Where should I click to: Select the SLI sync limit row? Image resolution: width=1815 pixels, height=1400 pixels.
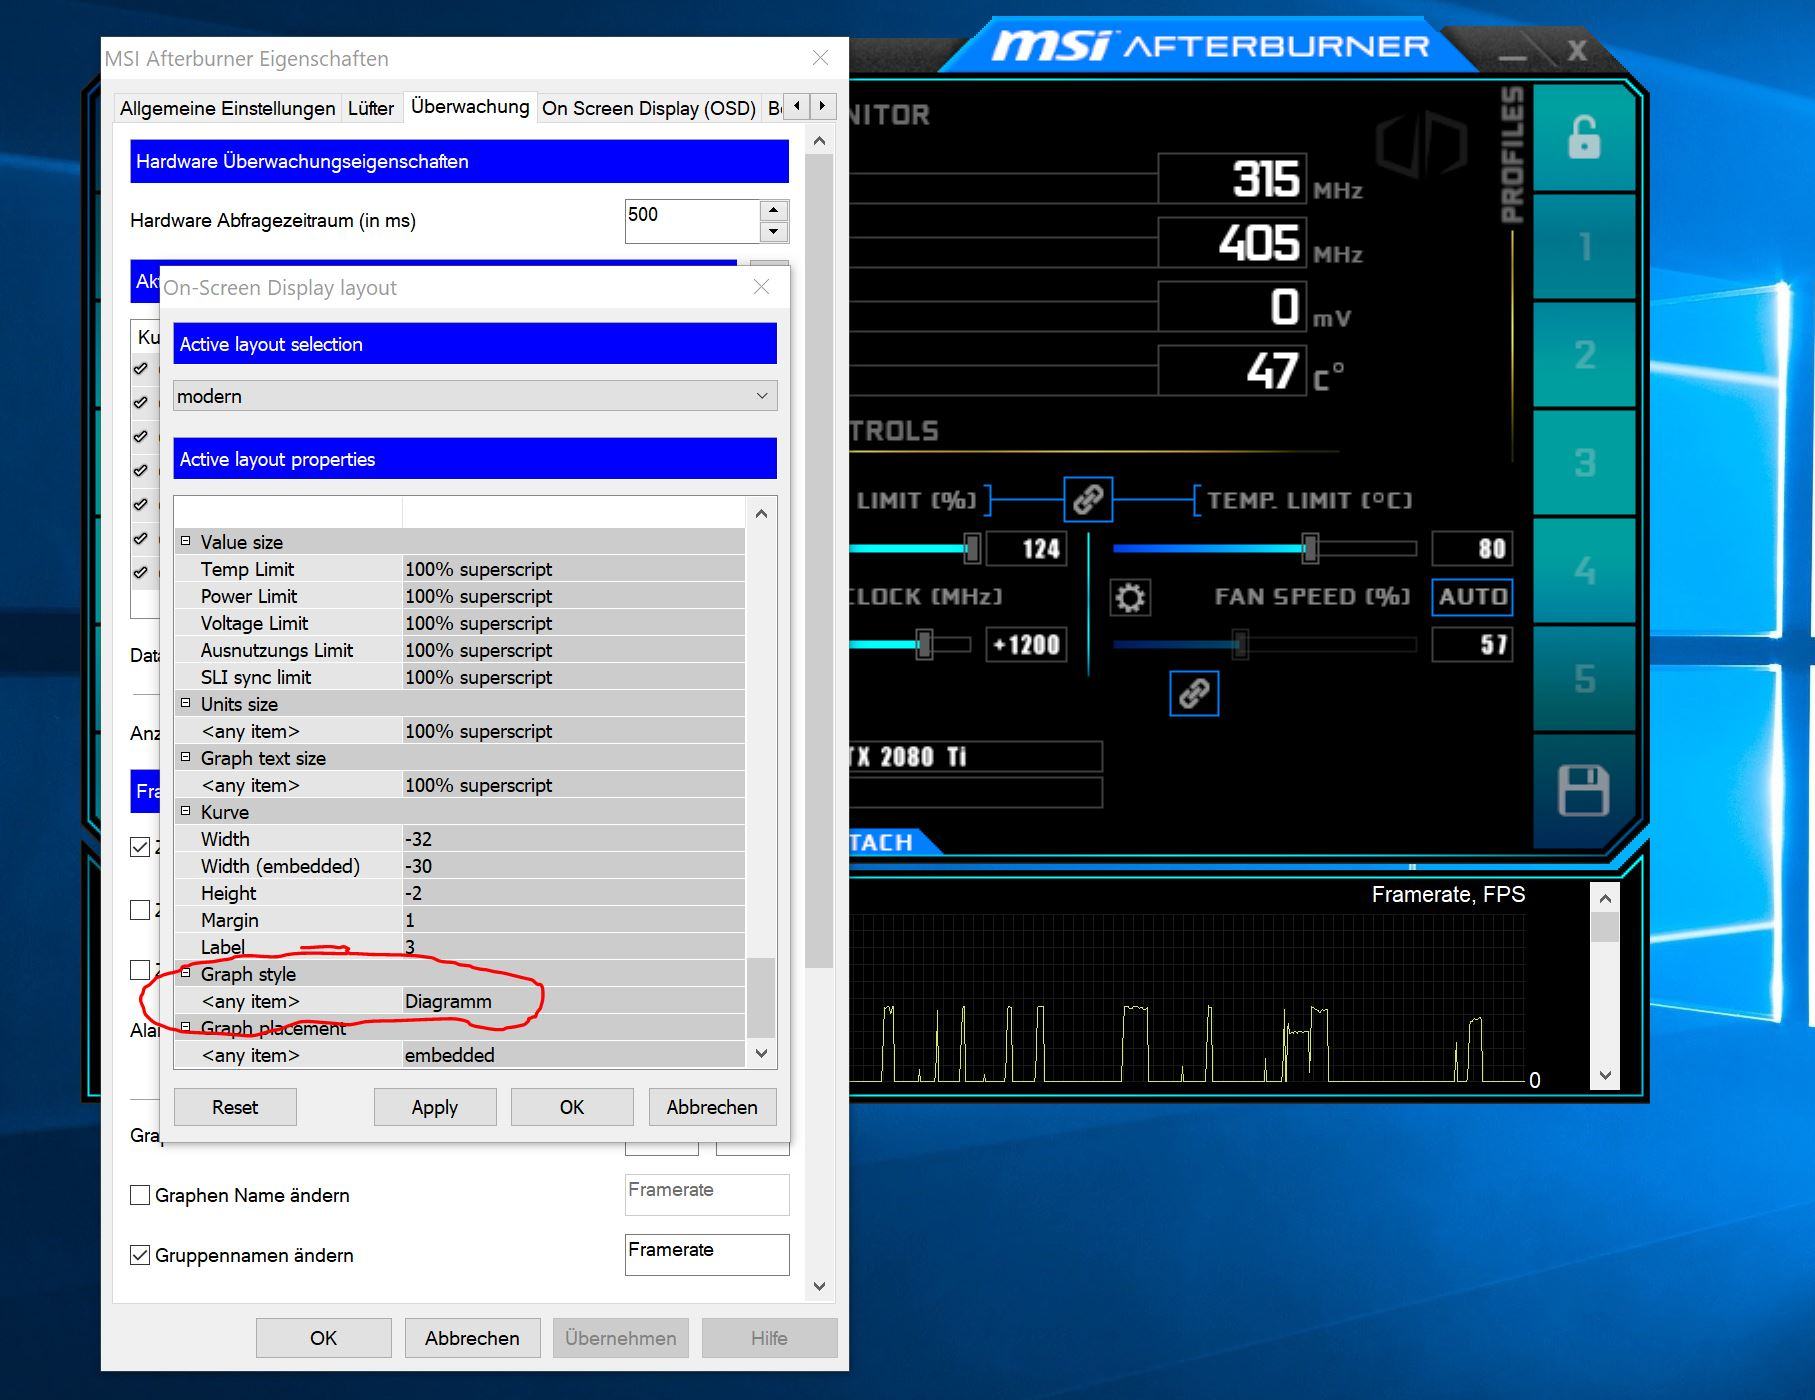pyautogui.click(x=460, y=677)
